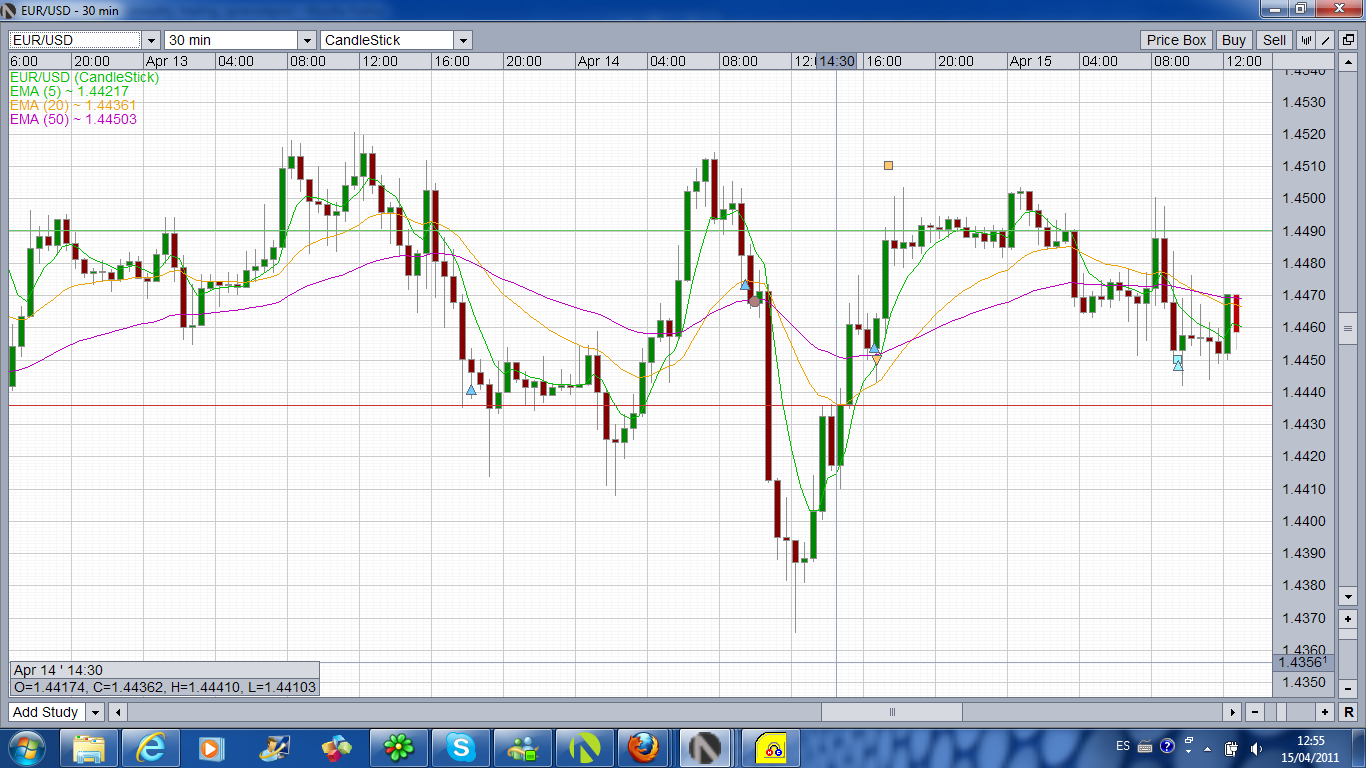Screen dimensions: 1366x768
Task: Open the Price Box
Action: (1176, 40)
